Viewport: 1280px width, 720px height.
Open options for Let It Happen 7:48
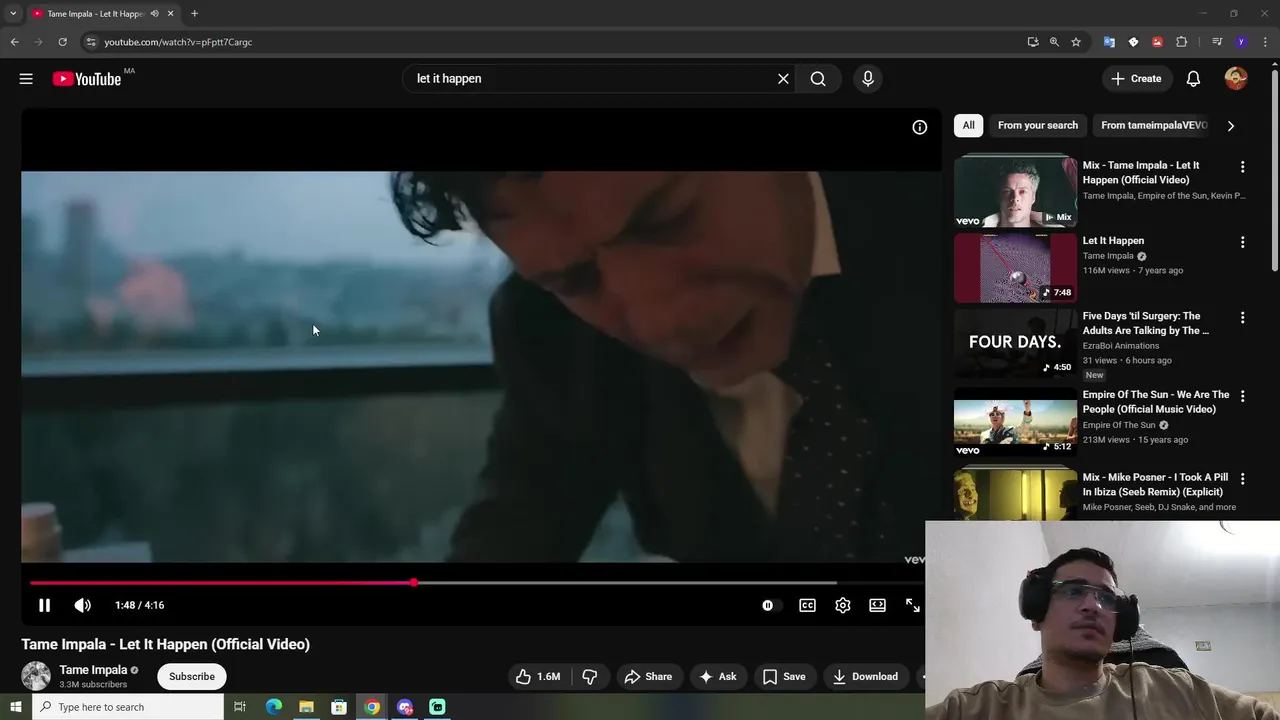[1242, 242]
